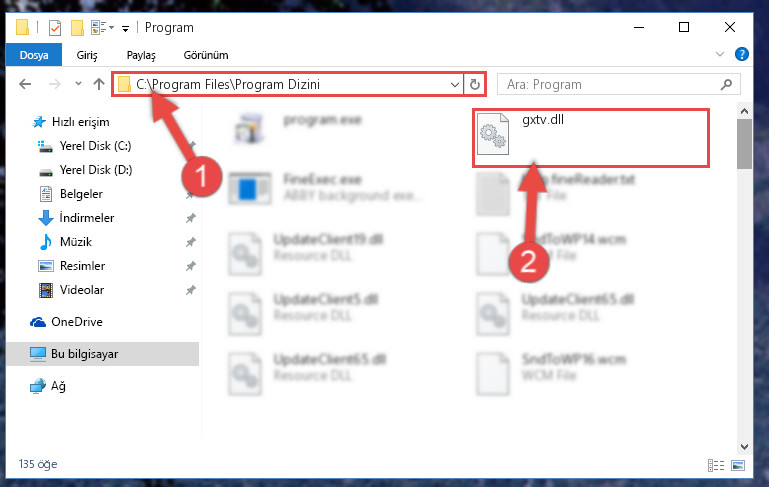Click the Back navigation arrow
Viewport: 769px width, 487px height.
click(x=25, y=84)
